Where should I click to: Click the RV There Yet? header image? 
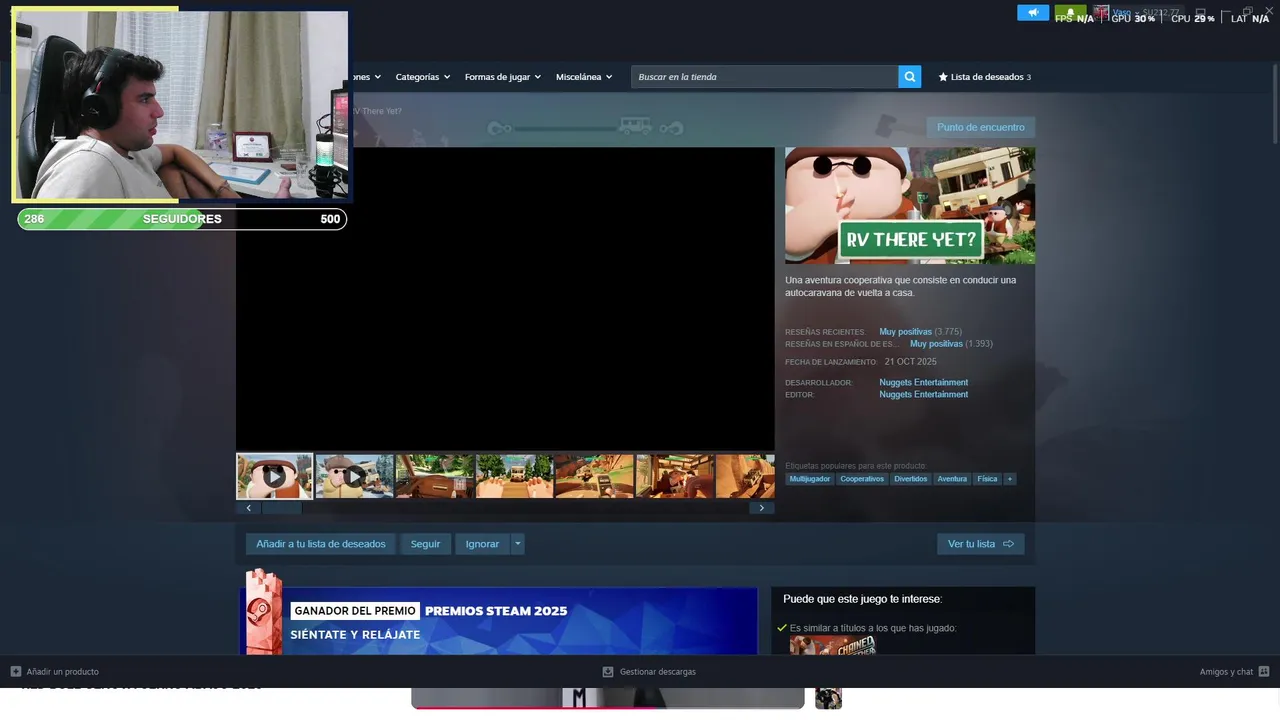910,206
